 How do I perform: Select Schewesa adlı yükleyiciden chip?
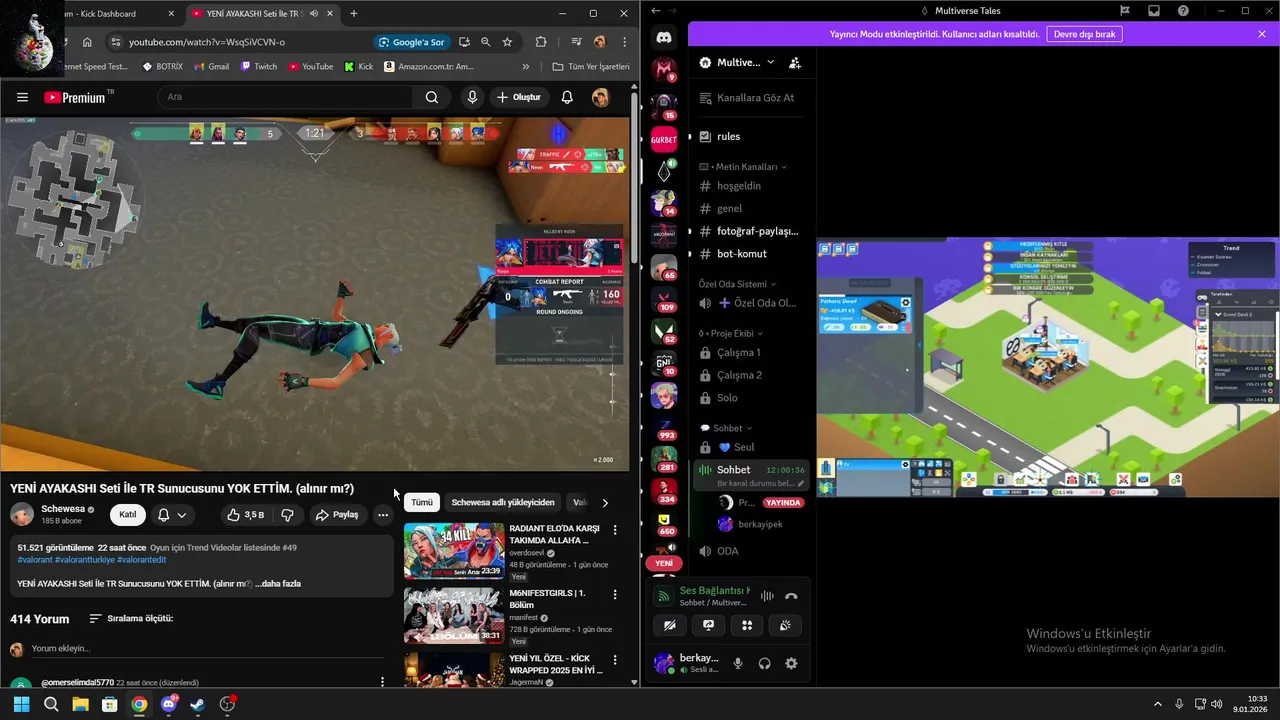coord(502,502)
